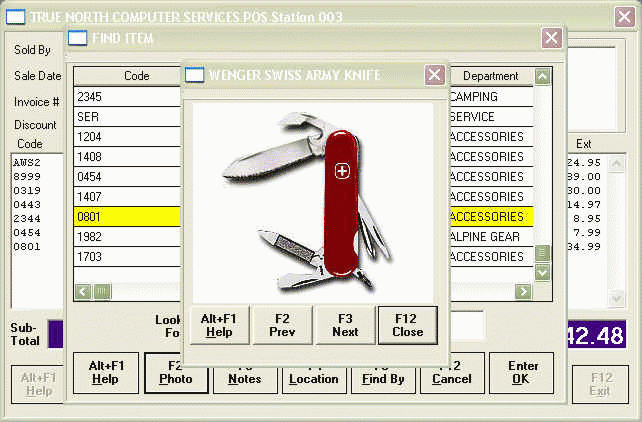Click the 7.99 Ext amount in main window
The height and width of the screenshot is (422, 642).
pos(587,232)
